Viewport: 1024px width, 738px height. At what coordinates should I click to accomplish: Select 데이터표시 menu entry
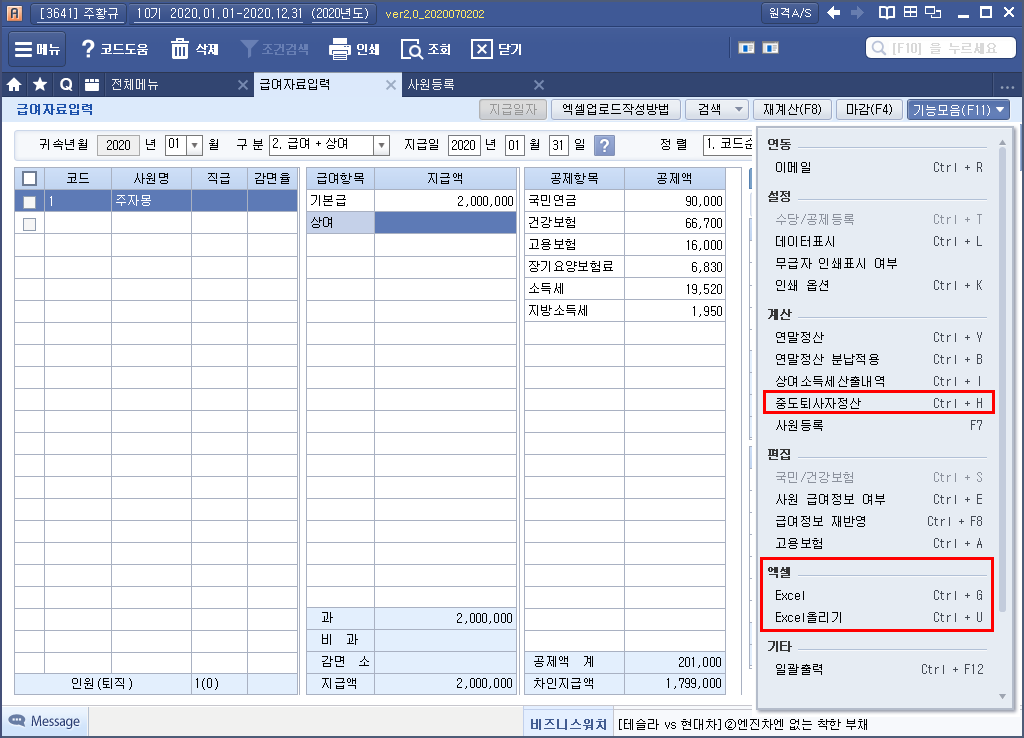point(879,242)
